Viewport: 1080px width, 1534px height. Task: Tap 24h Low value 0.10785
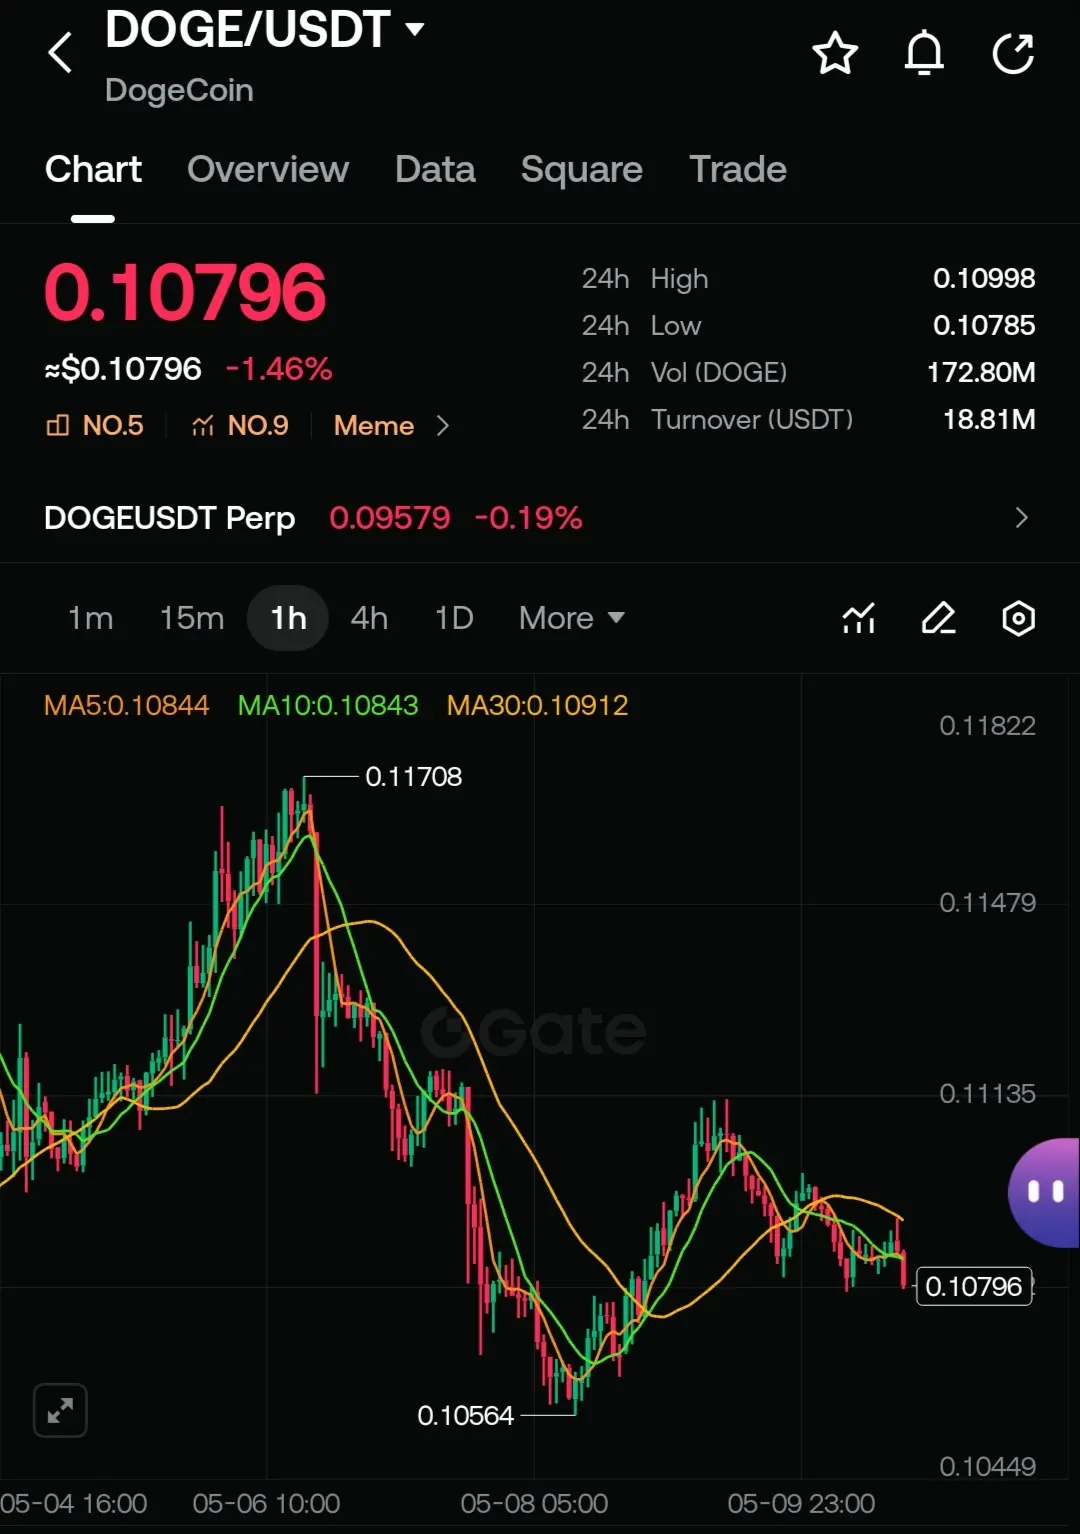point(984,326)
